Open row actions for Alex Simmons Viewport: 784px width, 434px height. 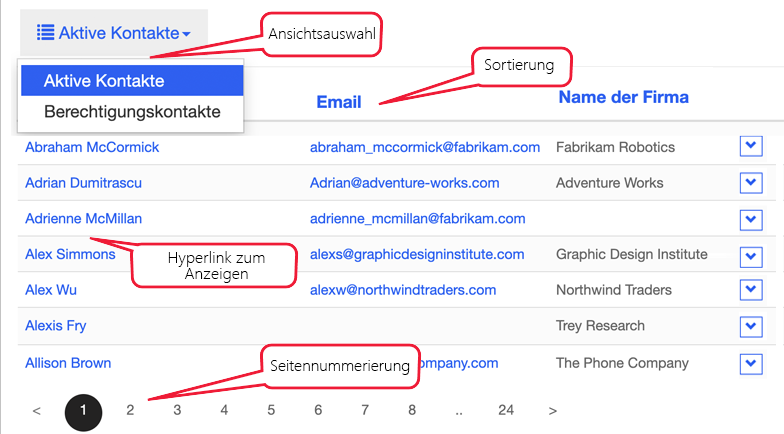(x=751, y=254)
